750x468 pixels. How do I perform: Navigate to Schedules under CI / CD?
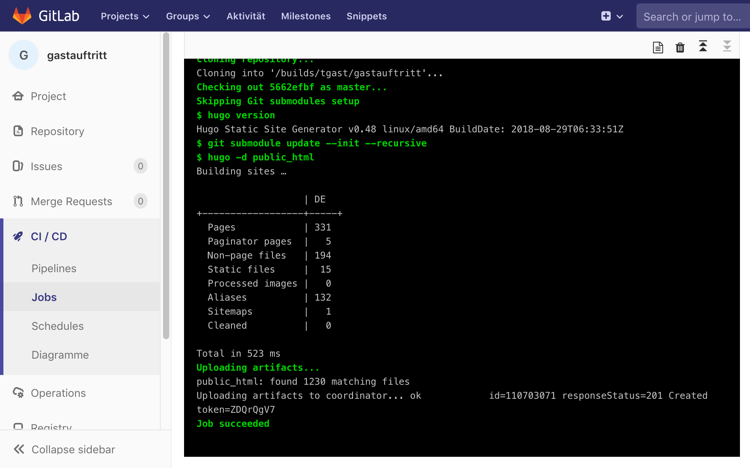57,326
